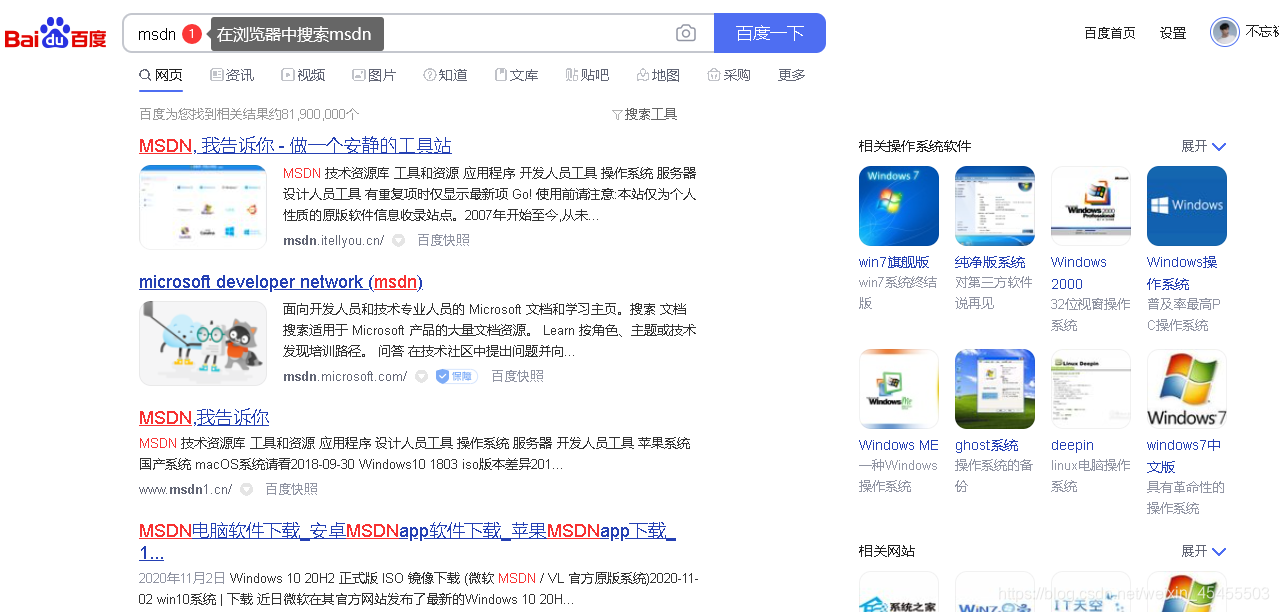This screenshot has height=612, width=1279.
Task: Expand the arrow beside msdn.microsoft.com/
Action: click(x=421, y=377)
